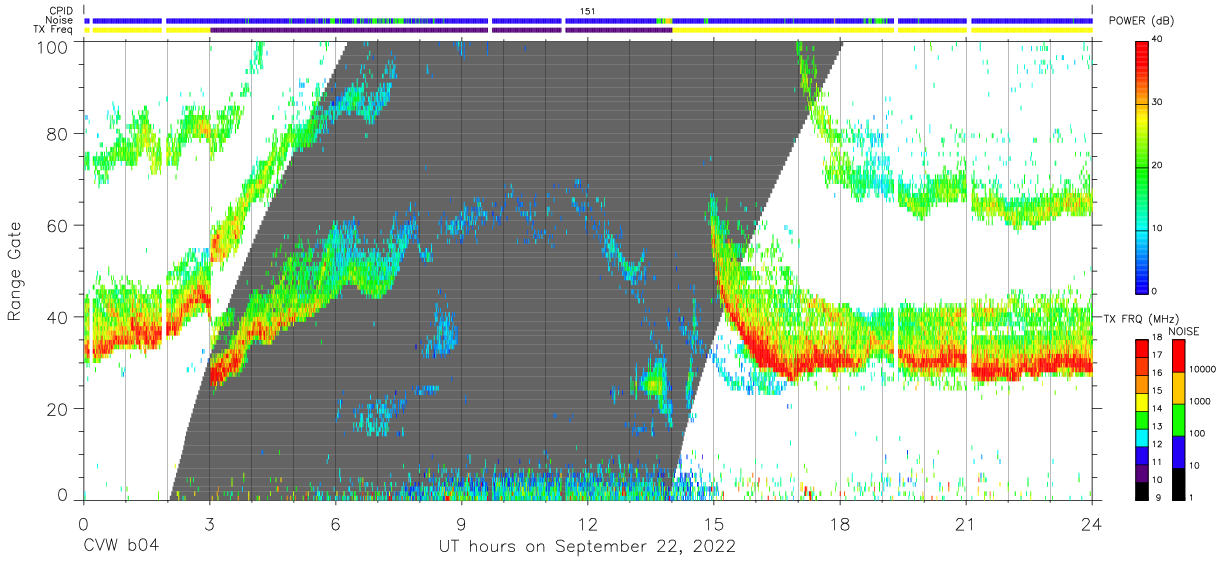Click the 10000 value on NOISE scale

click(1203, 369)
